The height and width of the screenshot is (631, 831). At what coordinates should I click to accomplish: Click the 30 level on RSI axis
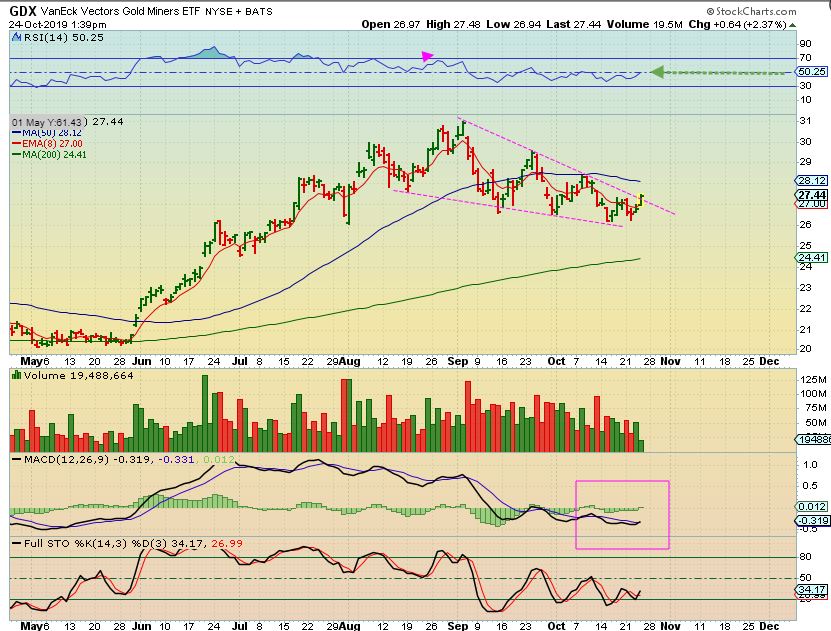(806, 85)
